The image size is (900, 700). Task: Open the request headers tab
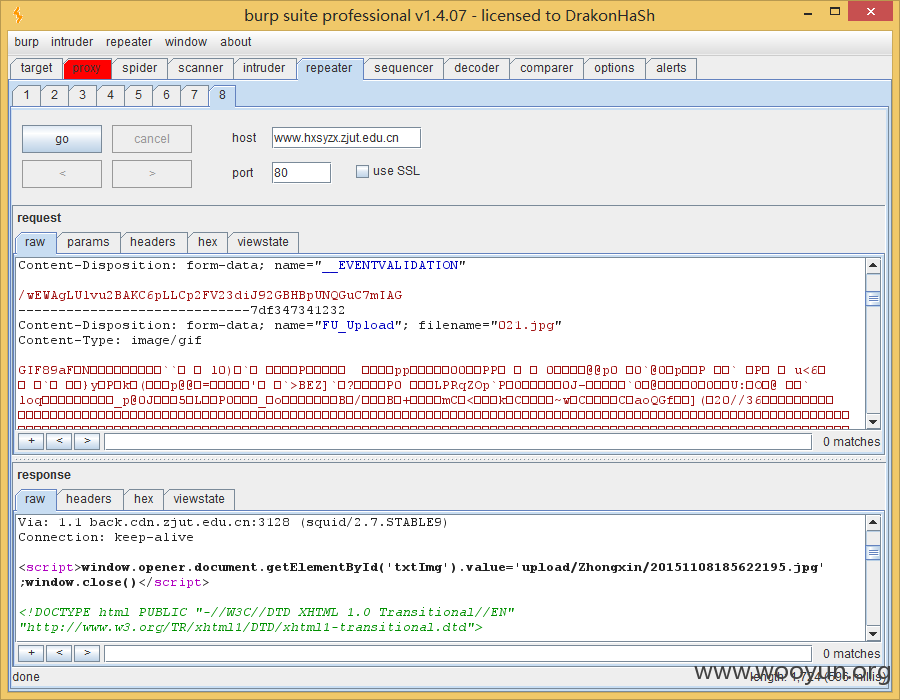[x=152, y=242]
